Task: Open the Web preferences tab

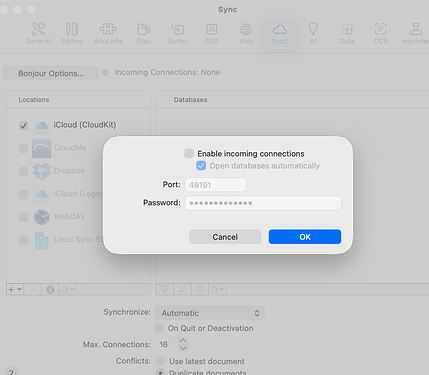Action: click(x=245, y=34)
